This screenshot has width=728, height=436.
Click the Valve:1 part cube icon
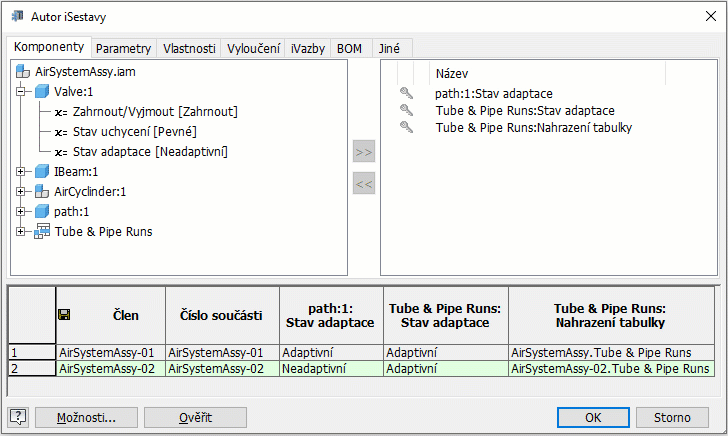pyautogui.click(x=42, y=91)
